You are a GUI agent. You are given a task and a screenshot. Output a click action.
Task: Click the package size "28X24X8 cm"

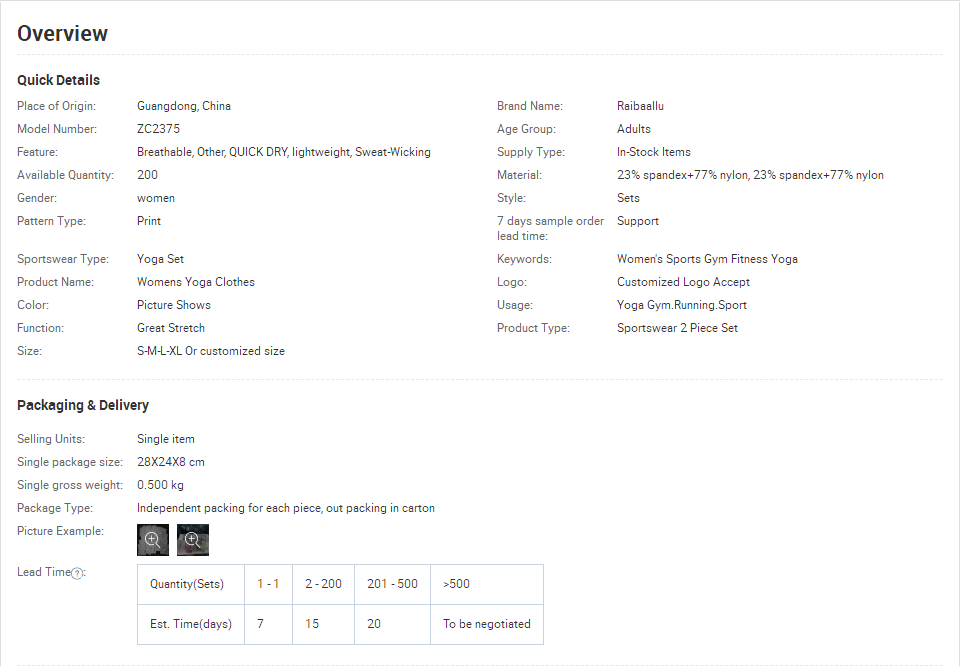coord(171,462)
